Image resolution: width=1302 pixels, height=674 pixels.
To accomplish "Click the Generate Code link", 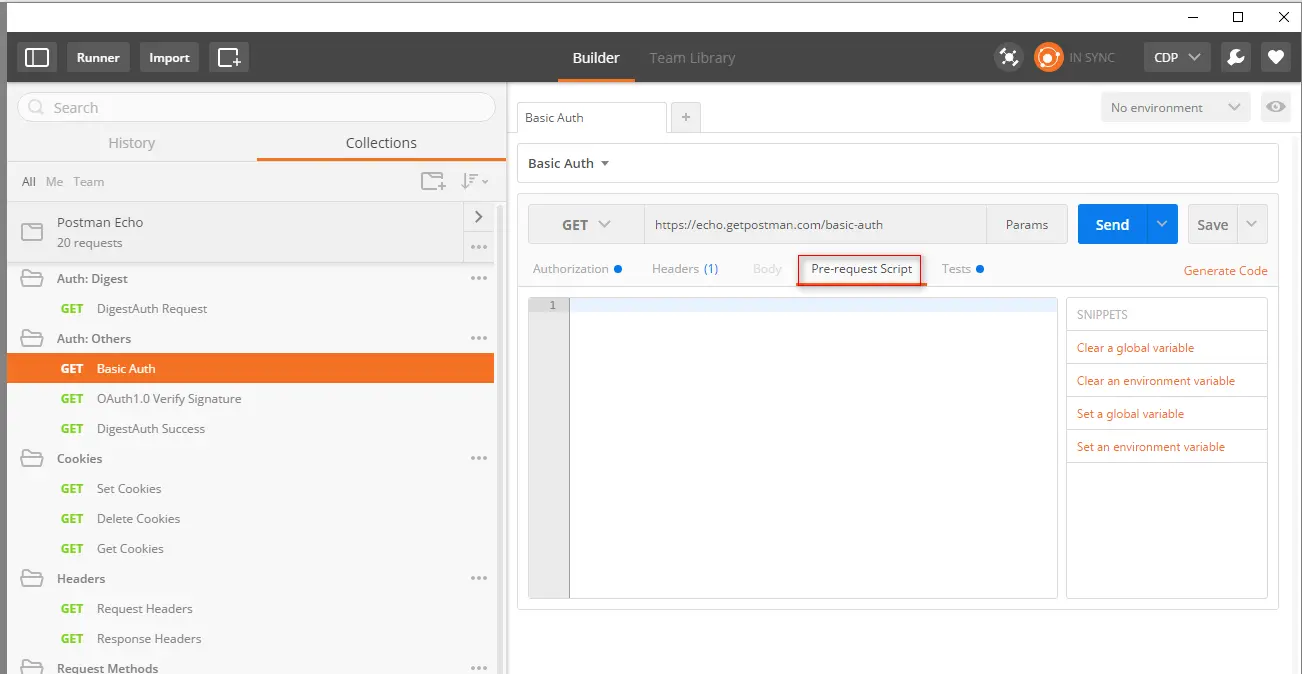I will 1225,270.
